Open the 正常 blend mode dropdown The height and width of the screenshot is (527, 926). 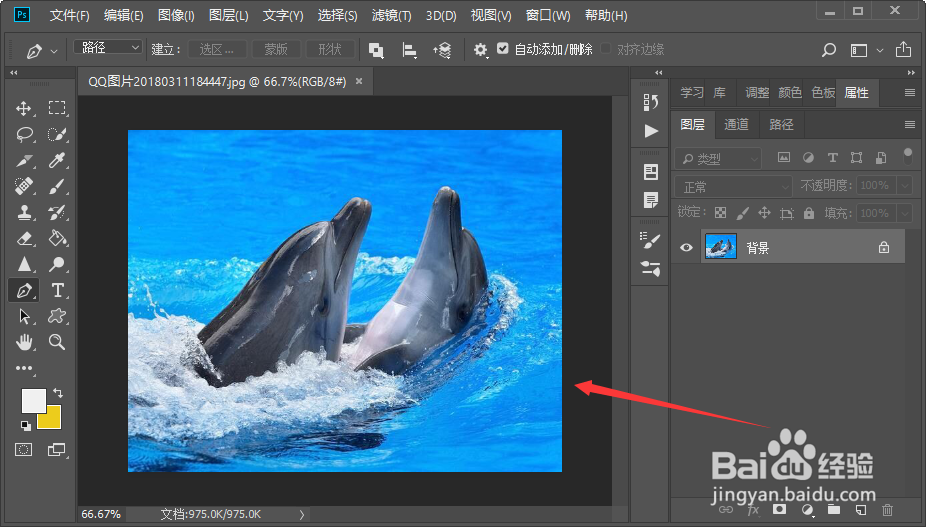pyautogui.click(x=733, y=187)
